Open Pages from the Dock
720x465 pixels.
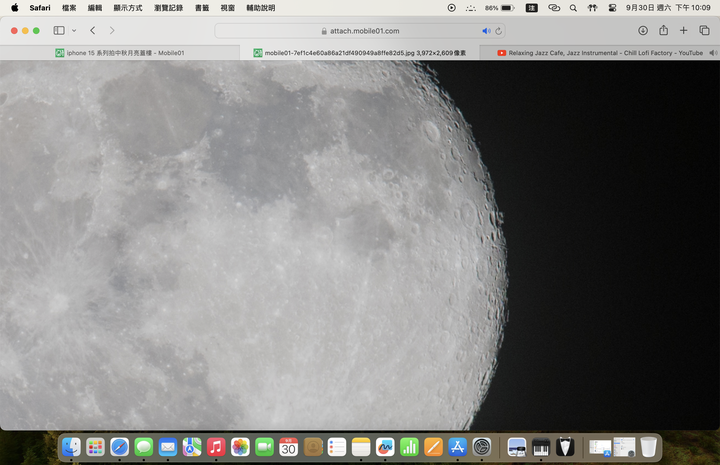point(433,447)
